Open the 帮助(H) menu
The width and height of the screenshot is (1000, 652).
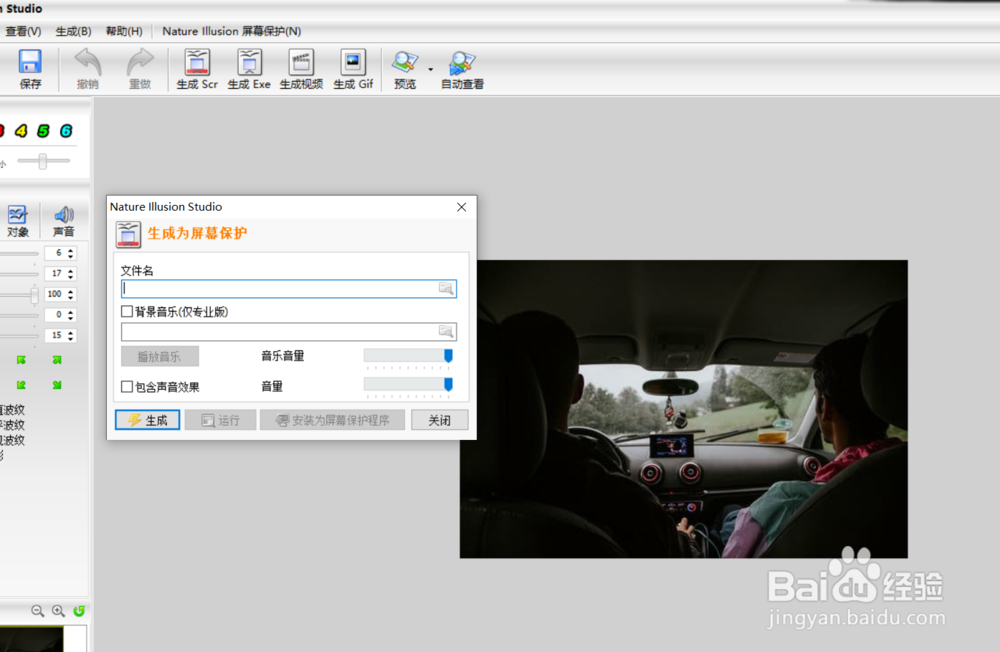pyautogui.click(x=124, y=31)
